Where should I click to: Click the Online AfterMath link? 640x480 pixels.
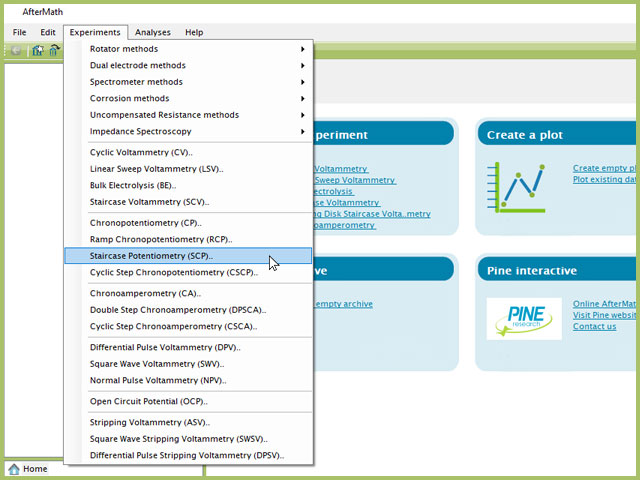(604, 304)
